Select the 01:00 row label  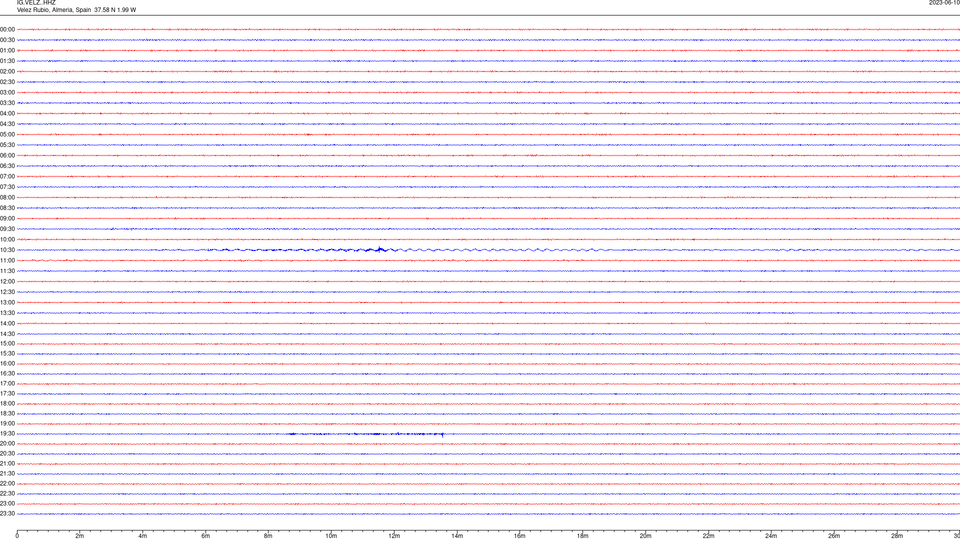(7, 51)
